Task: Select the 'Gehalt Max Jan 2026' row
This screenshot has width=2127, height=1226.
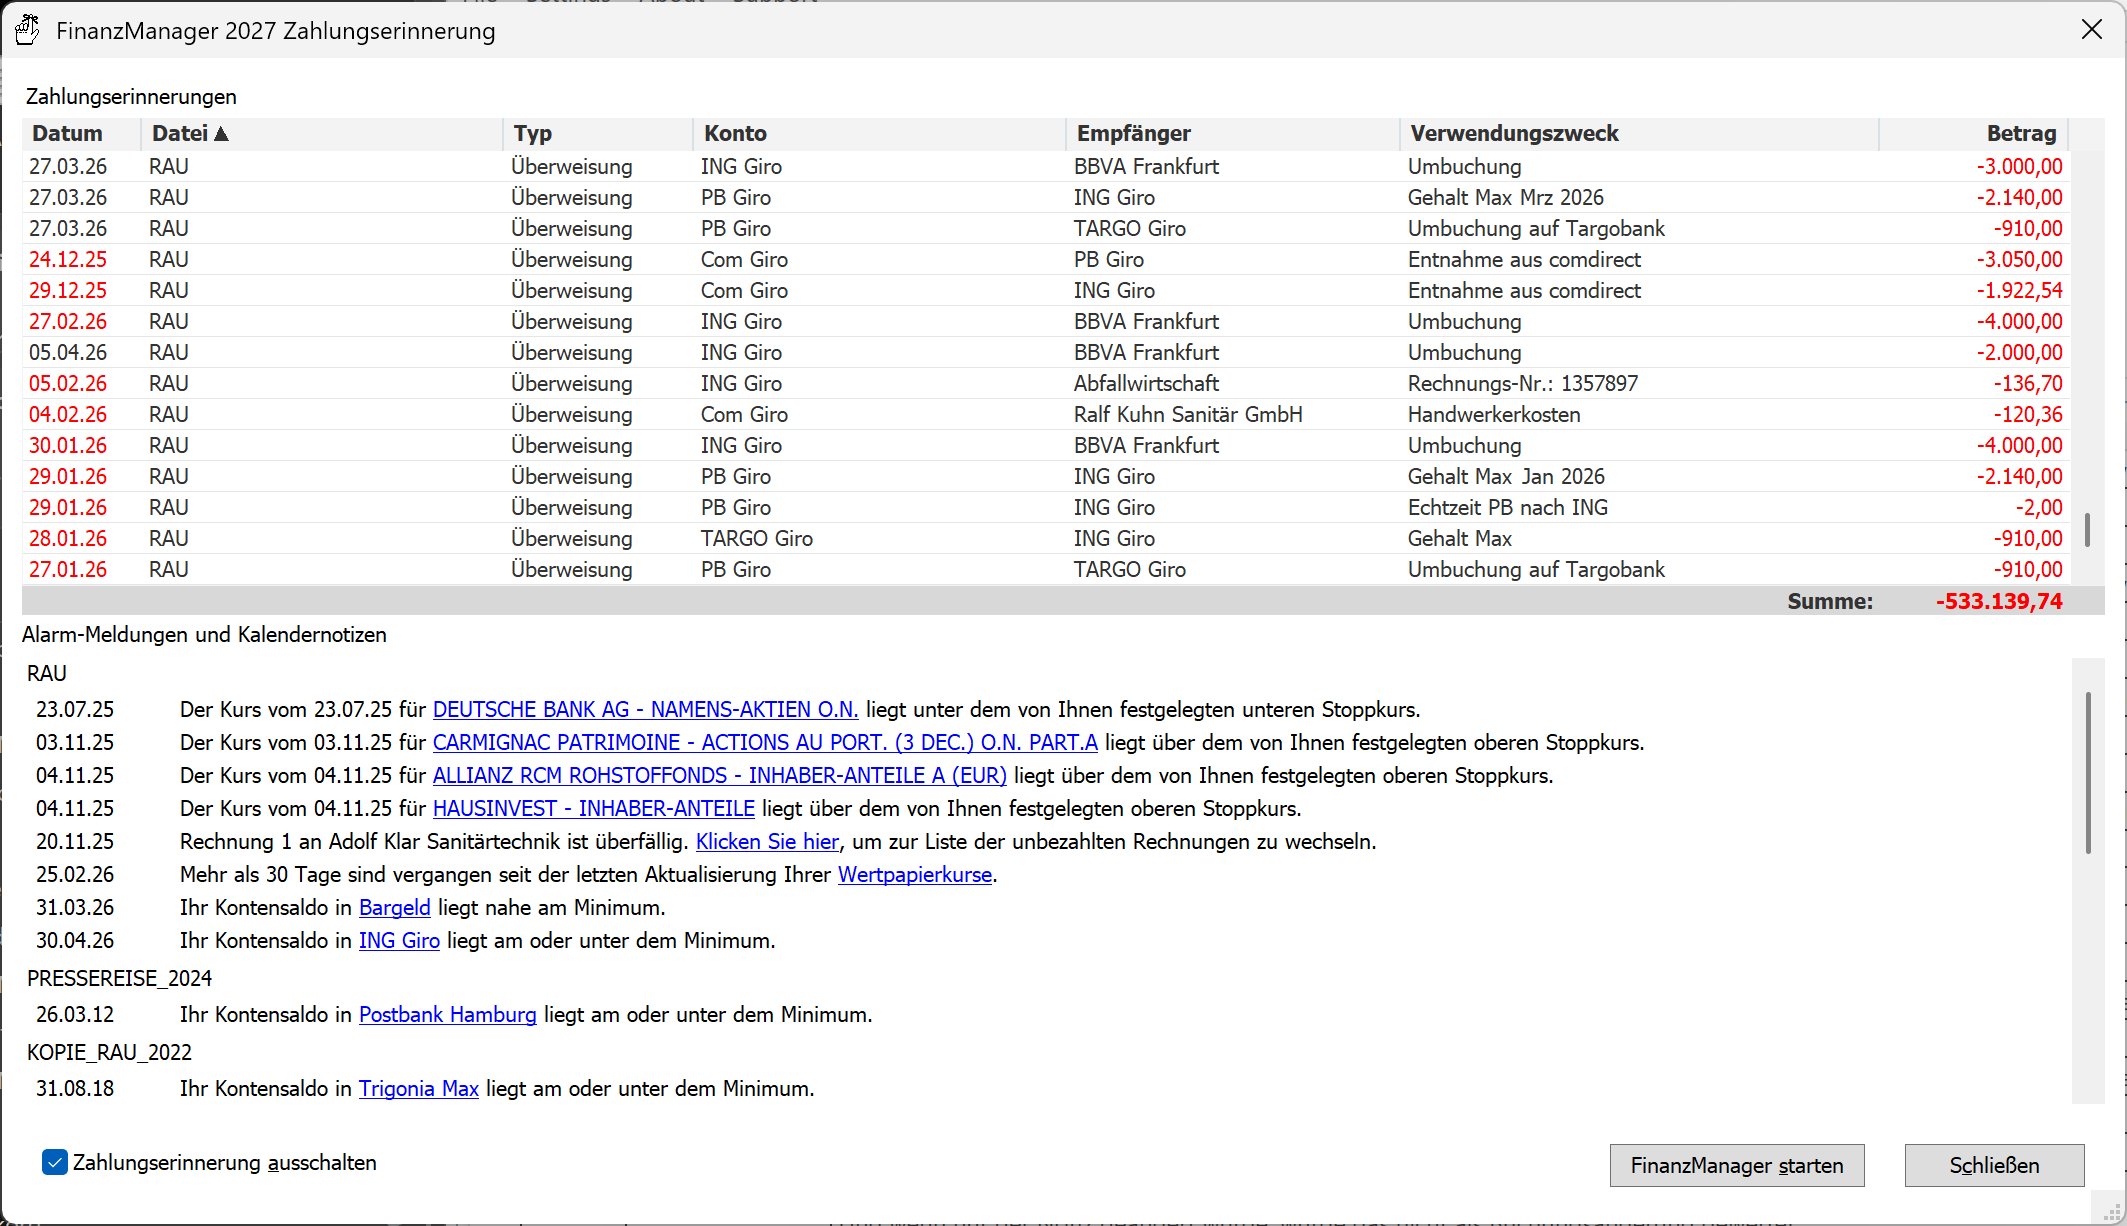Action: (1046, 476)
